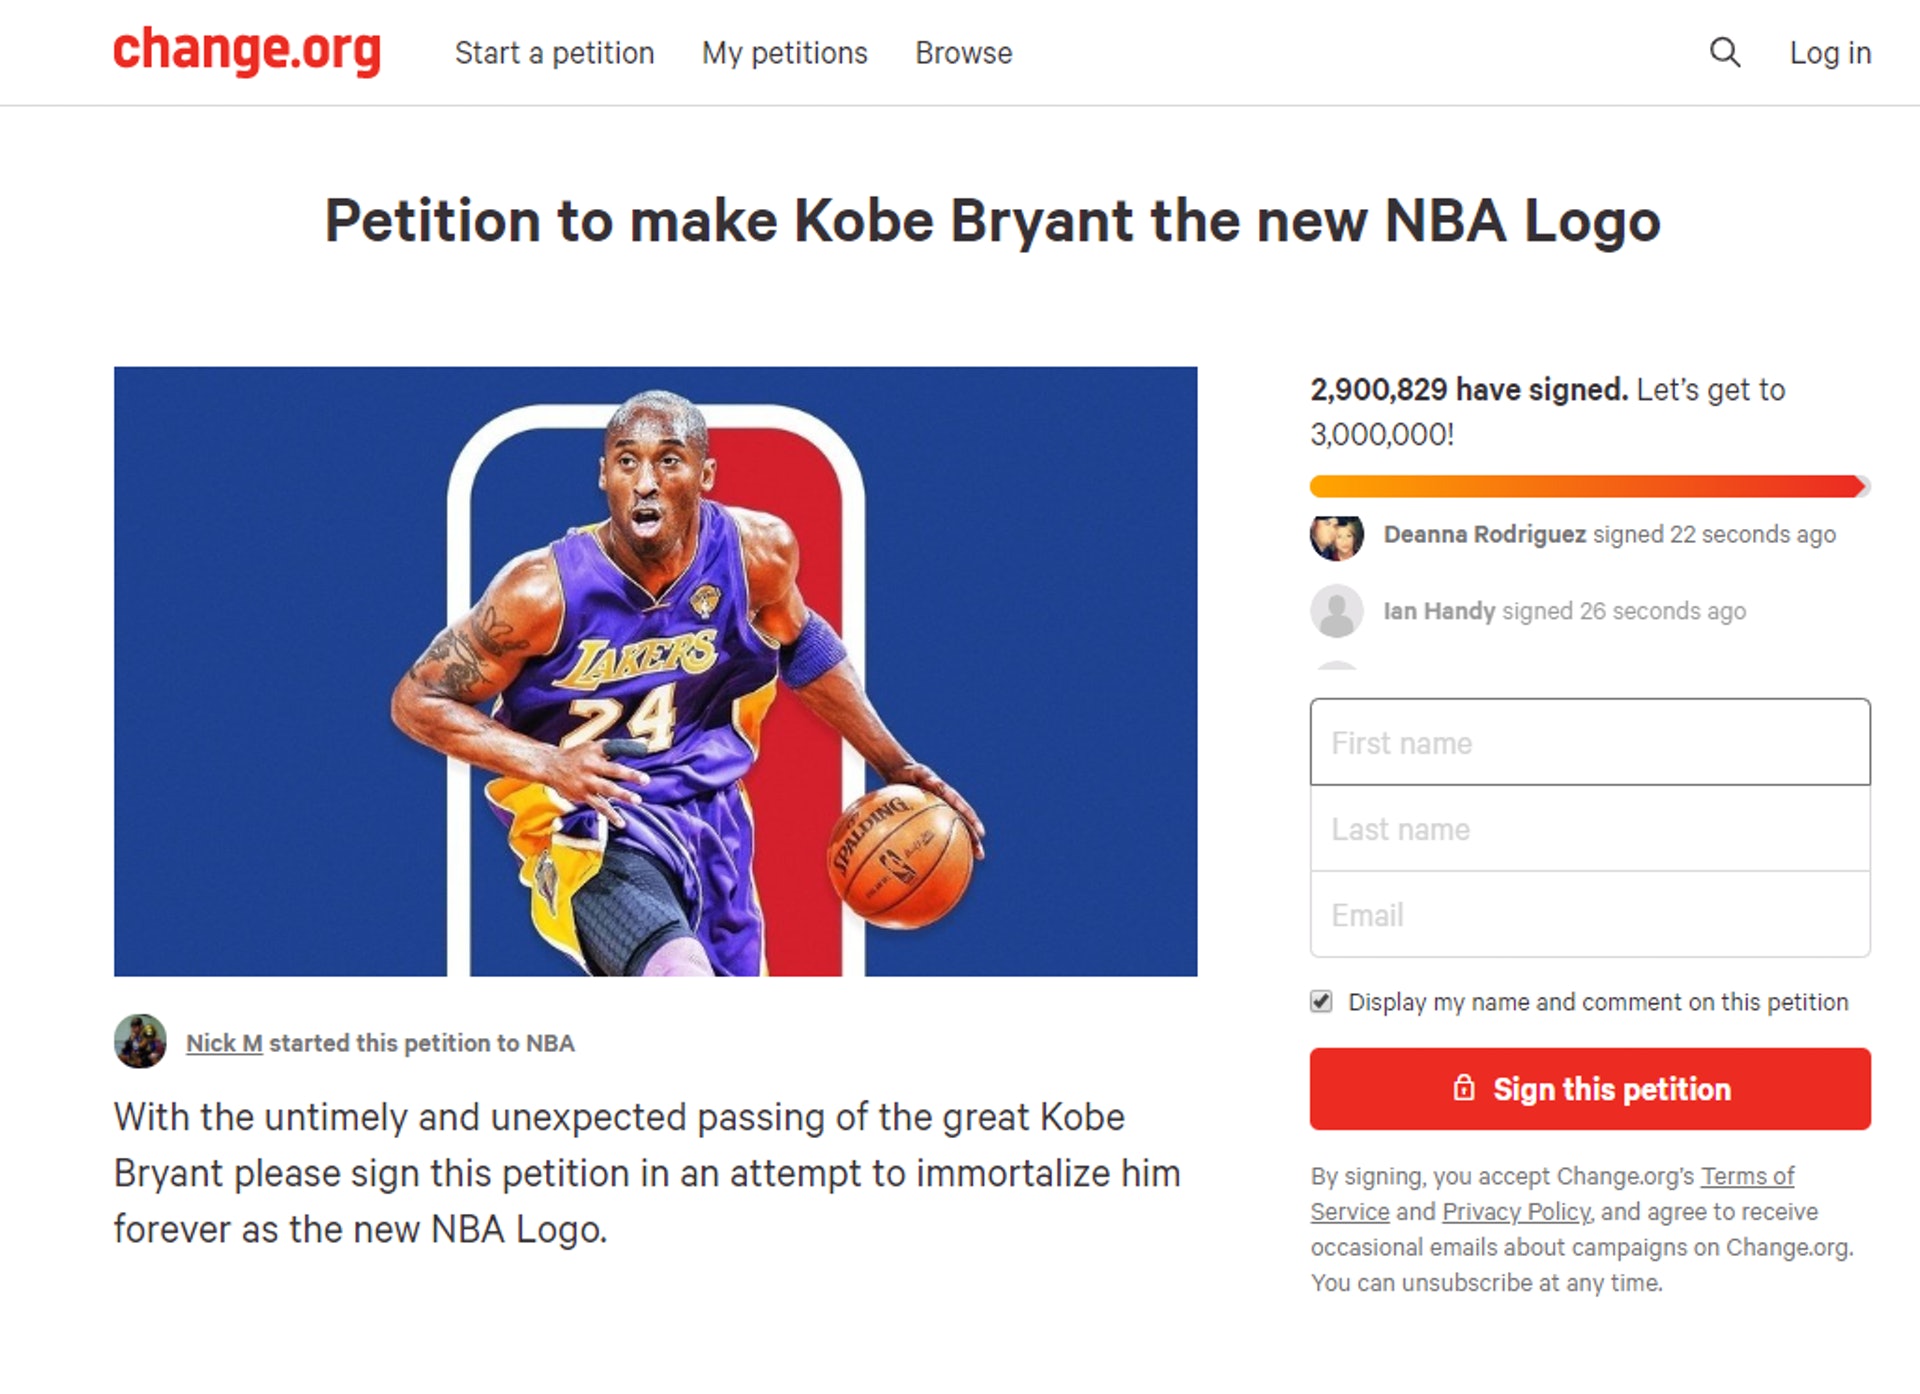Viewport: 1920px width, 1394px height.
Task: Open the Nick M profile link
Action: point(224,1043)
